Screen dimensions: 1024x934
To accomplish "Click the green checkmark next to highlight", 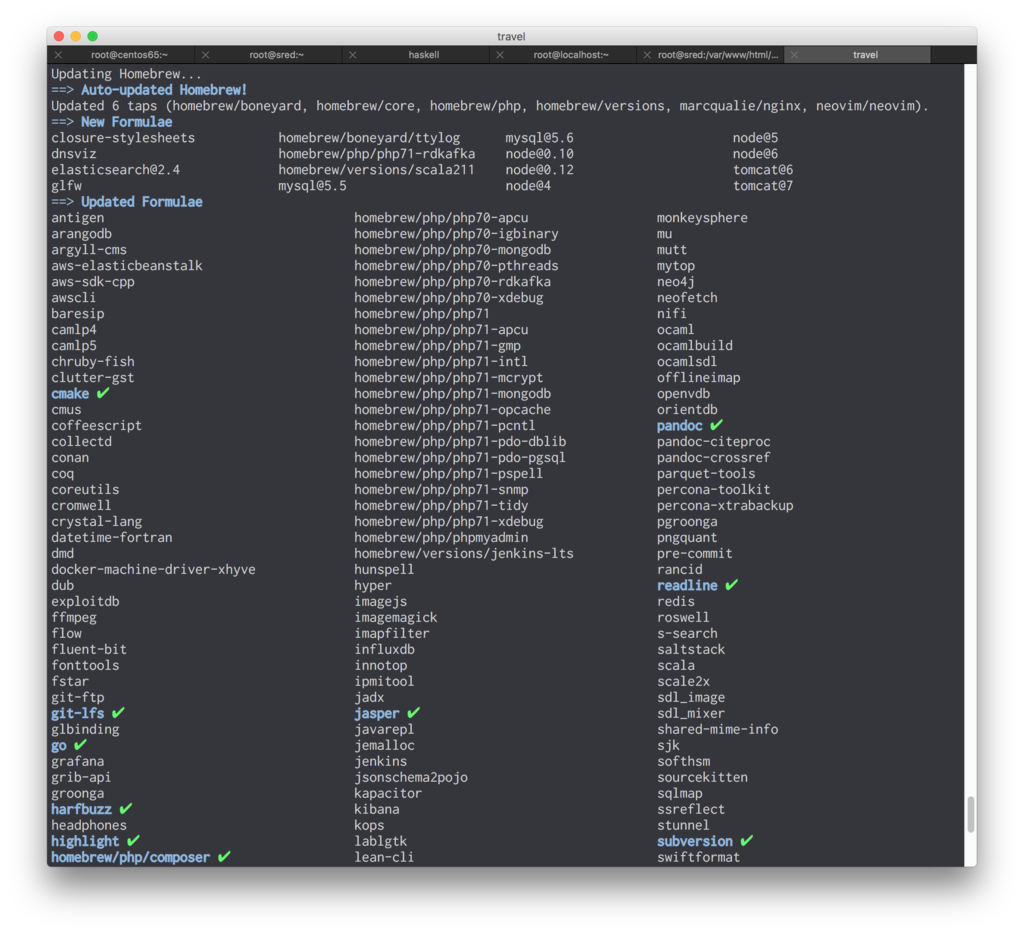I will (133, 841).
